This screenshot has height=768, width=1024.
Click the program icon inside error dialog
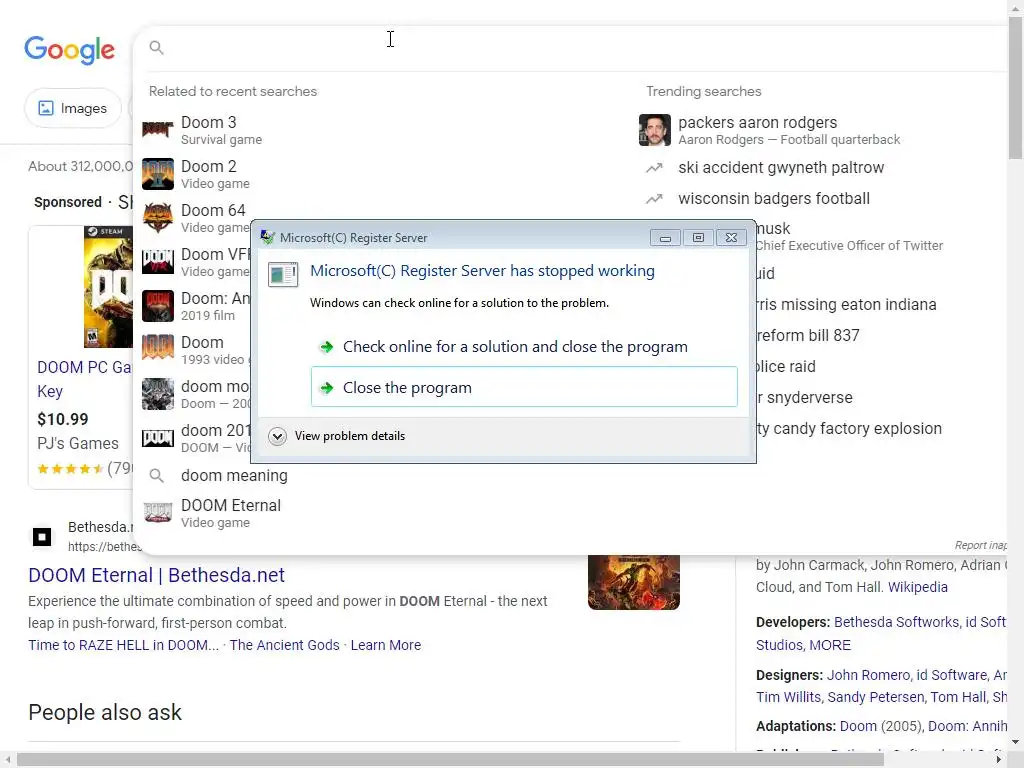click(283, 274)
